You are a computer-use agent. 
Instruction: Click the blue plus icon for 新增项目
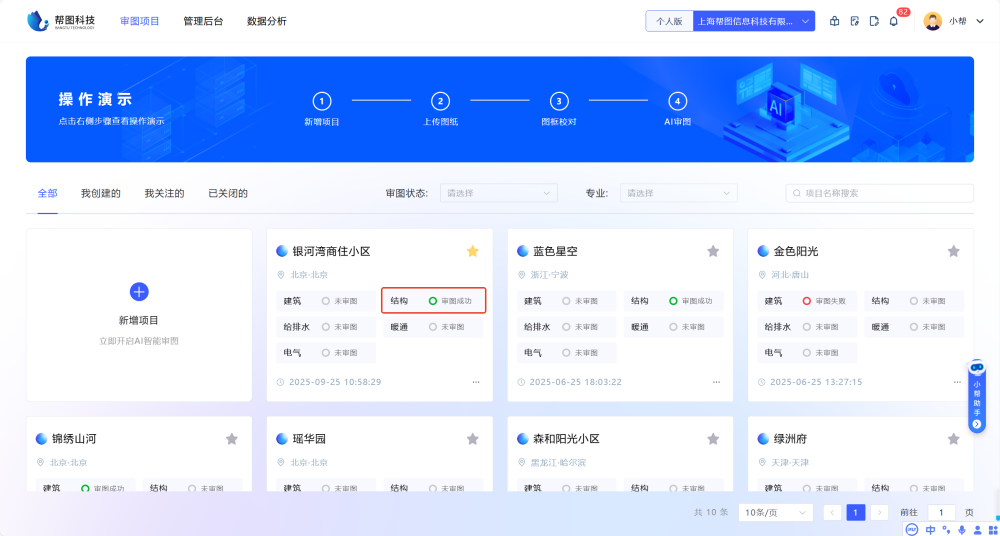click(139, 291)
